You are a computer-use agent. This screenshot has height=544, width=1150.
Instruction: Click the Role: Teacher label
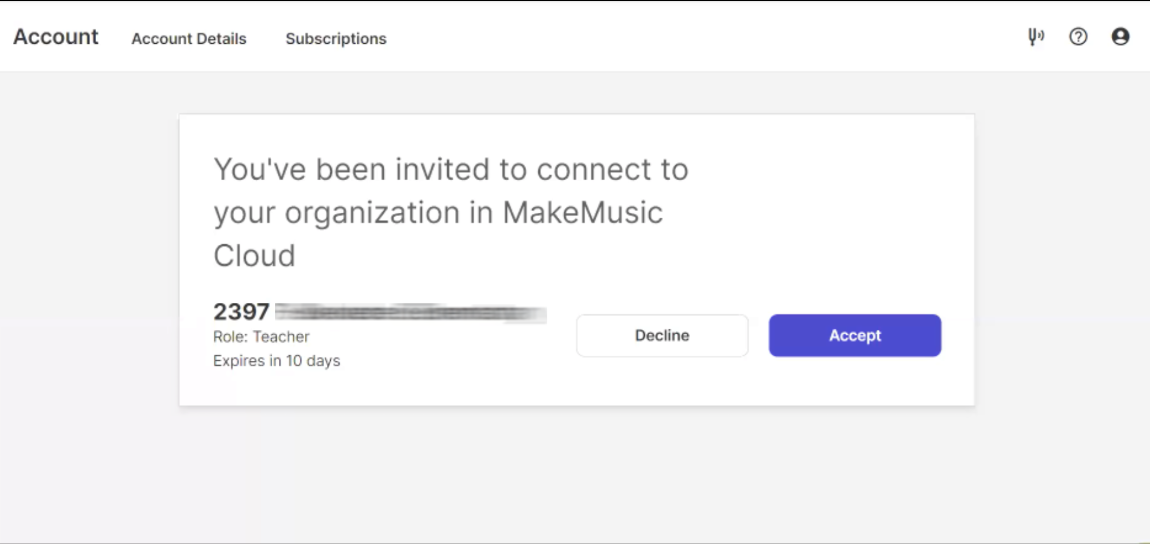coord(261,337)
